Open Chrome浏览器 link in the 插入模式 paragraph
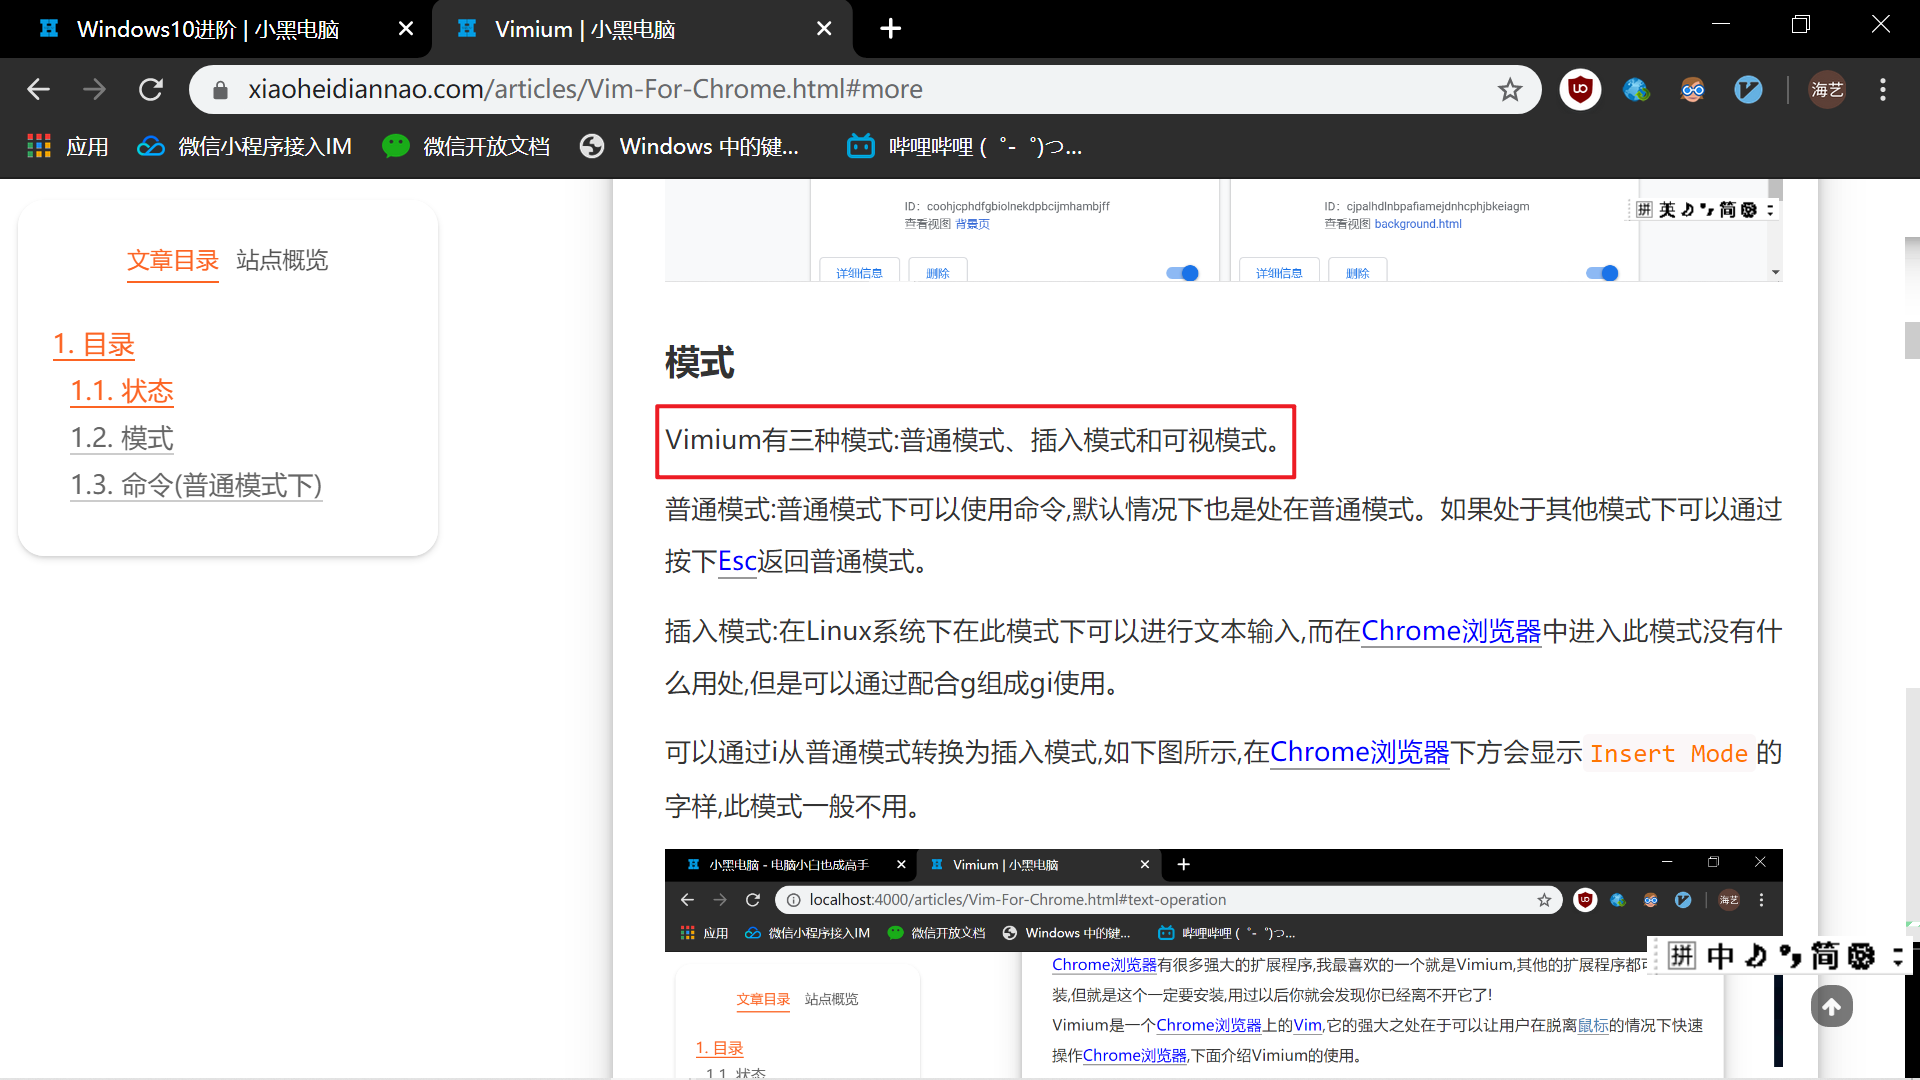The width and height of the screenshot is (1920, 1080). click(x=1451, y=632)
